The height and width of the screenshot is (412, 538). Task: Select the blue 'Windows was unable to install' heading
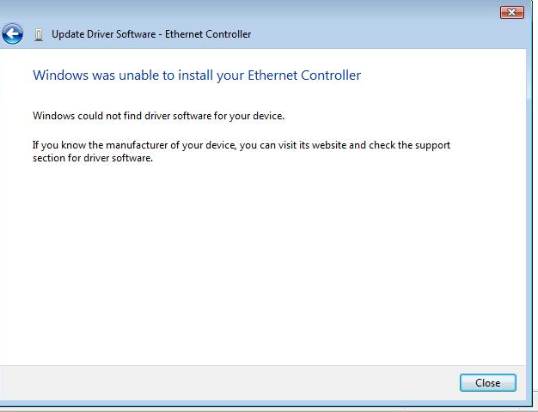point(196,75)
